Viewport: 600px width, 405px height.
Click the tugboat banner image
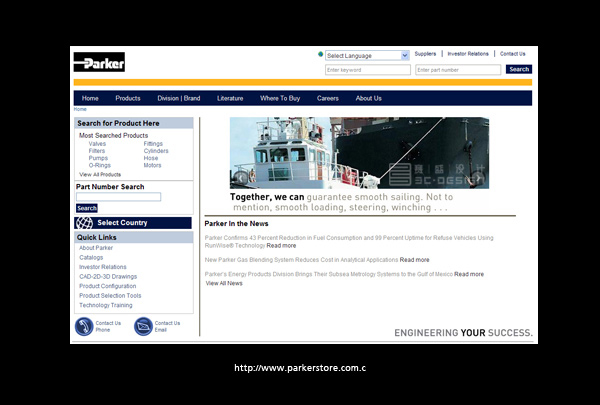coord(359,153)
